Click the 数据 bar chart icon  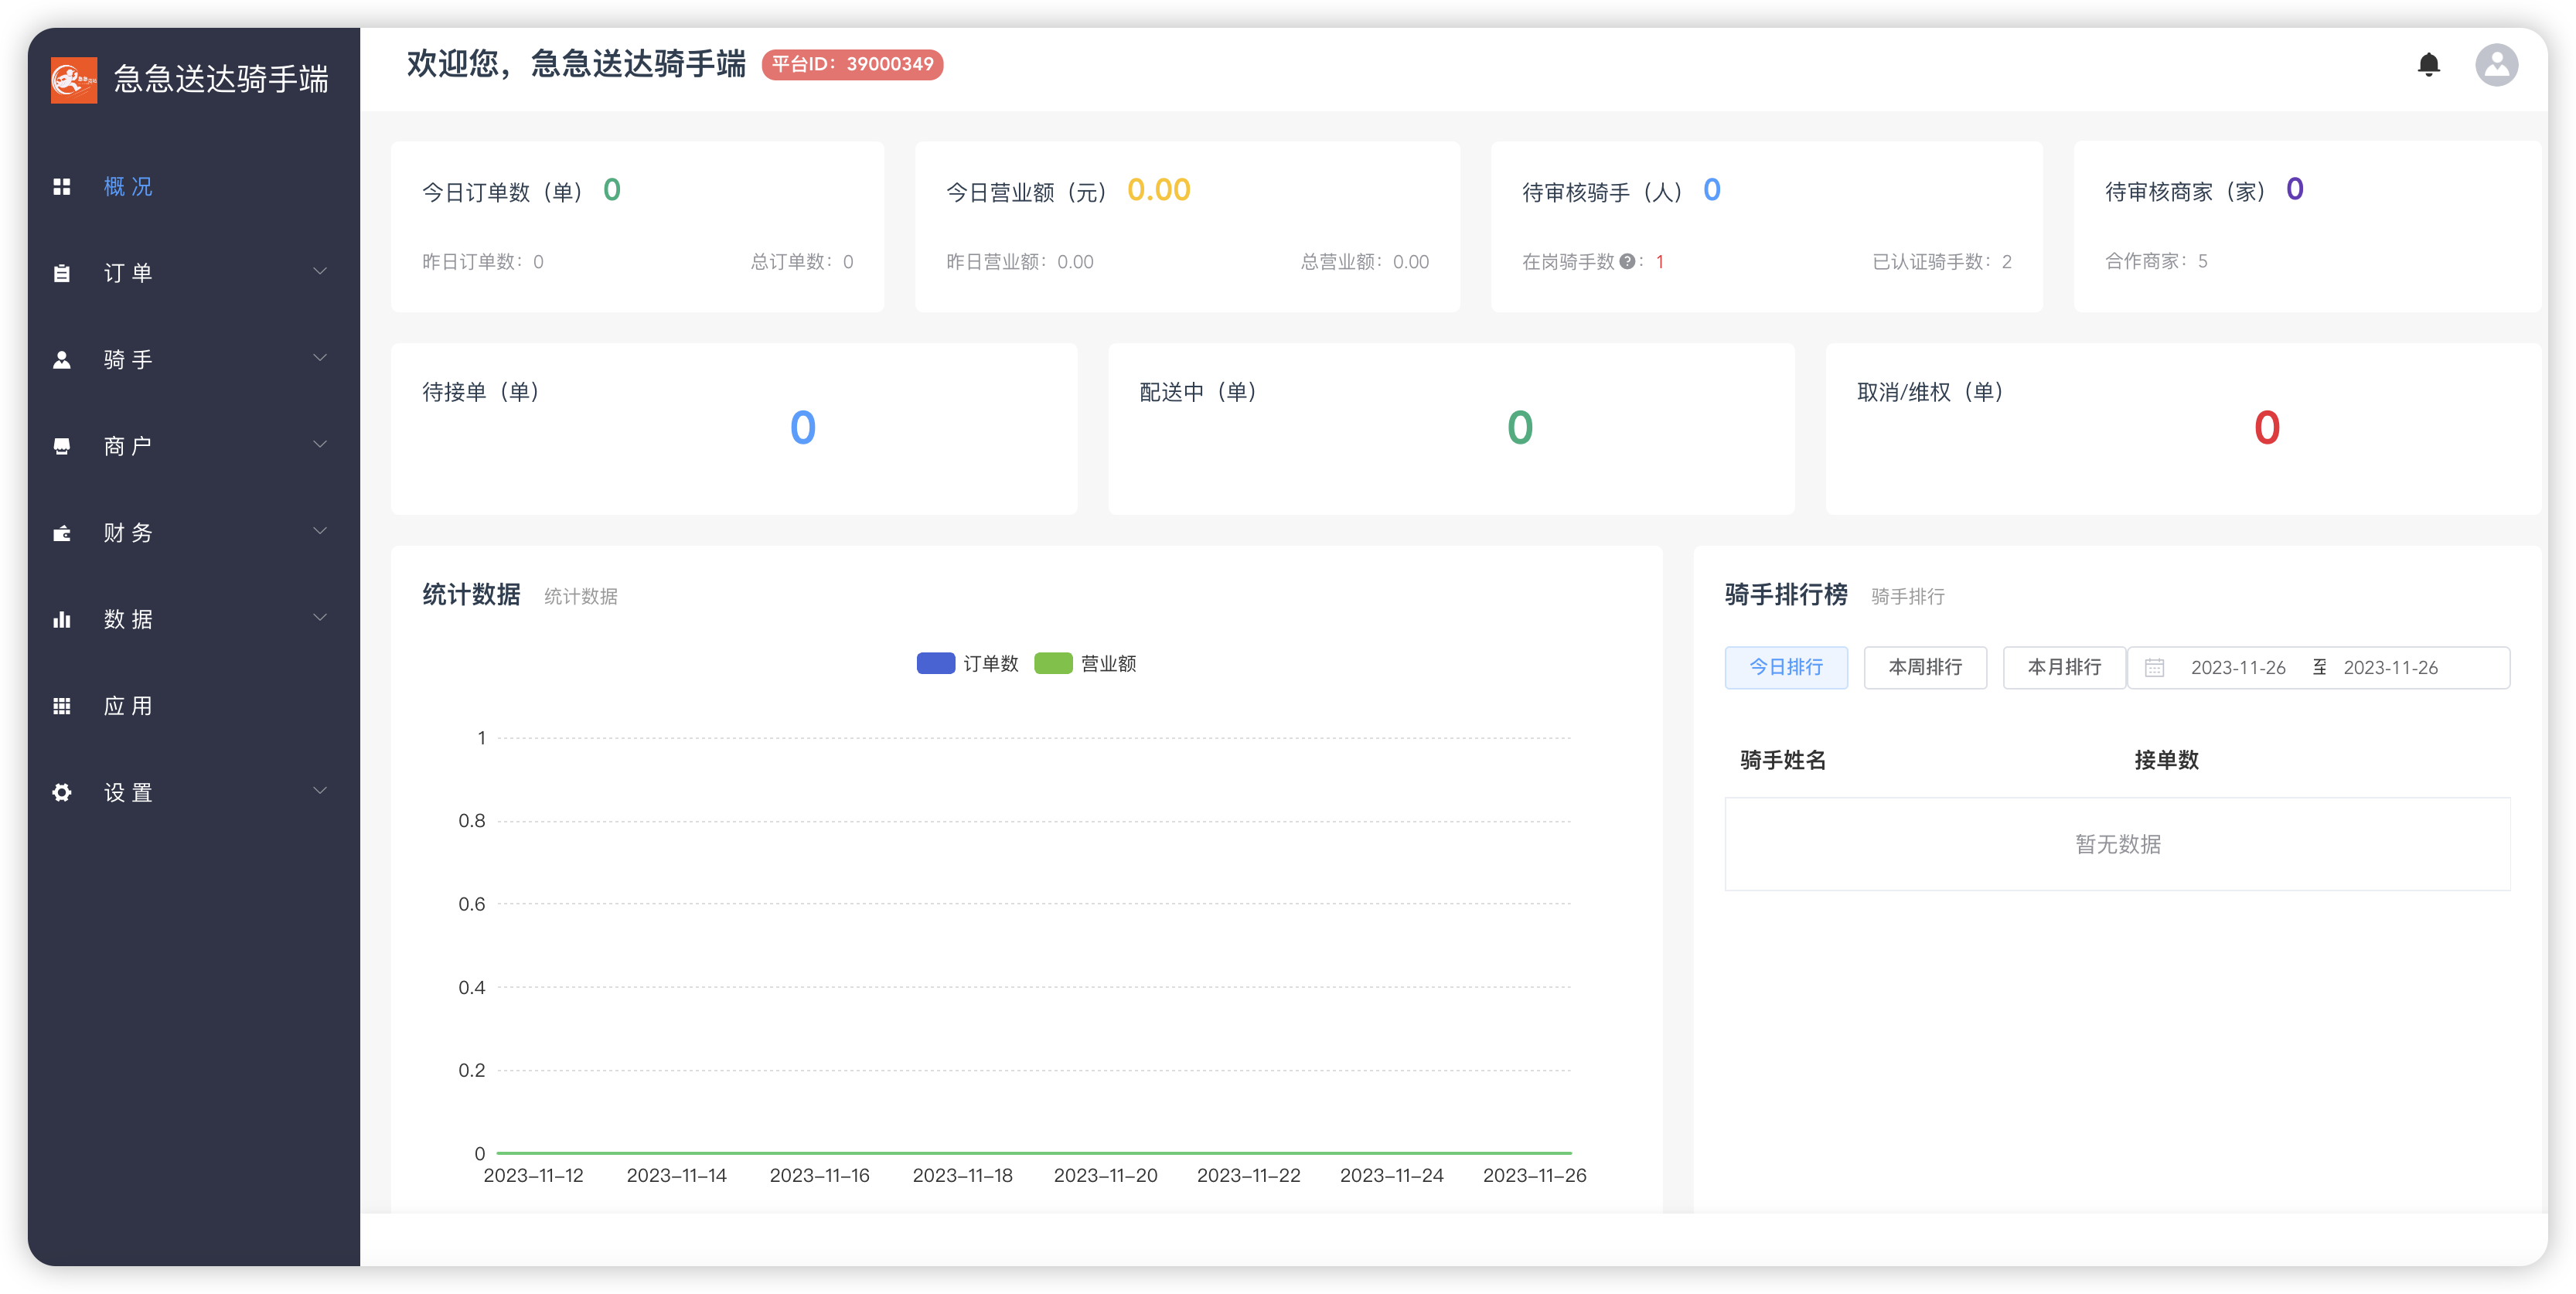[62, 620]
